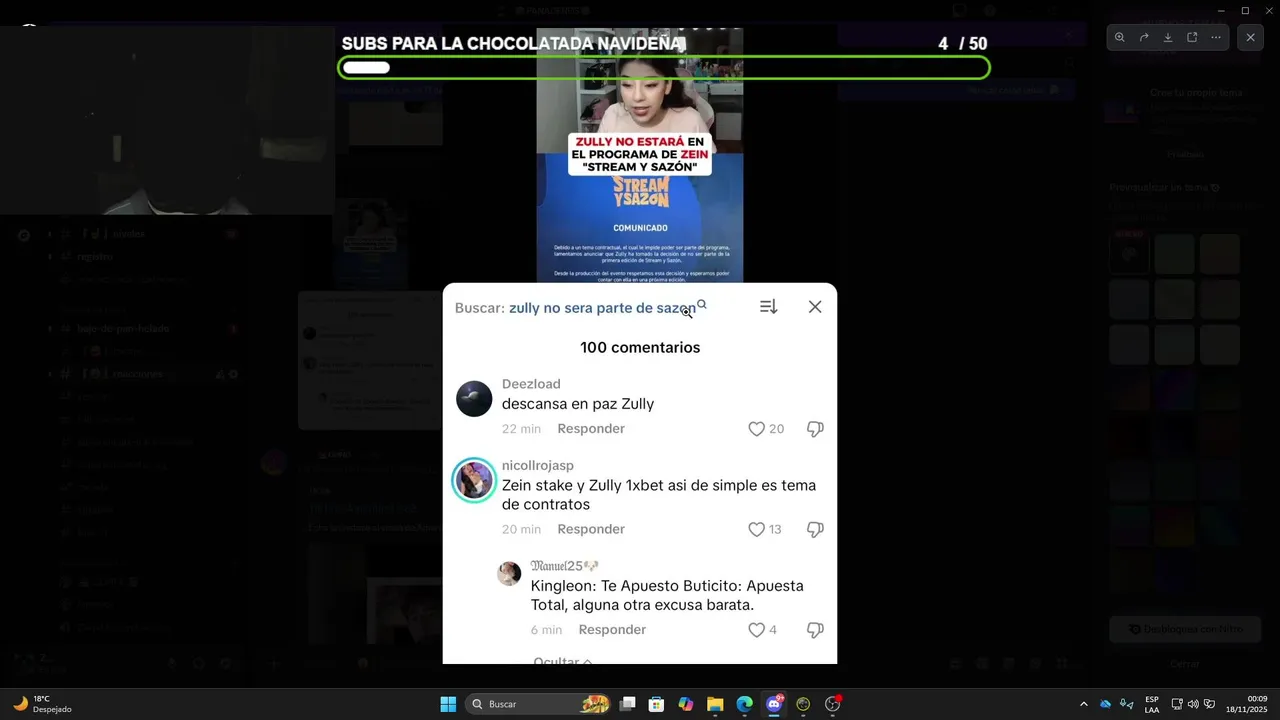
Task: Like nicollrojasp's comment with the heart
Action: 757,529
